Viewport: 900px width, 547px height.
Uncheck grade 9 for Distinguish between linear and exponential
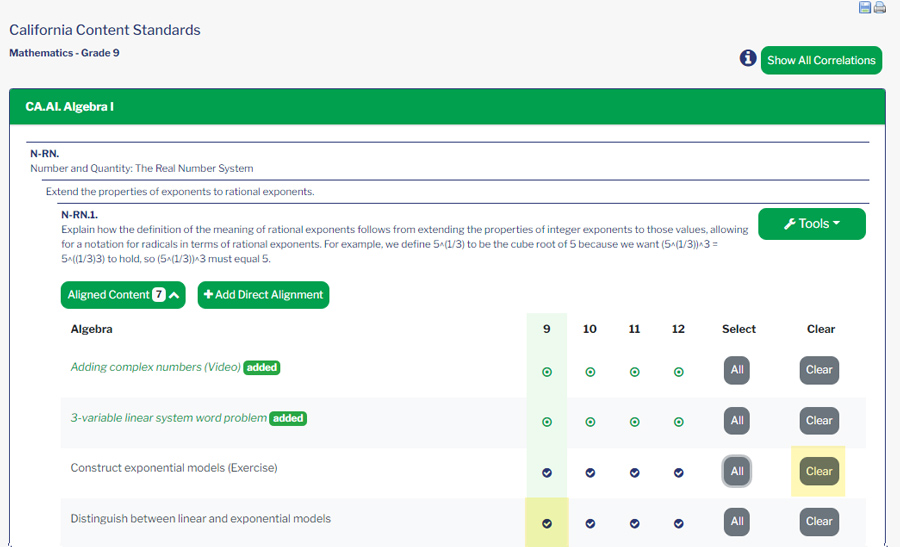546,523
